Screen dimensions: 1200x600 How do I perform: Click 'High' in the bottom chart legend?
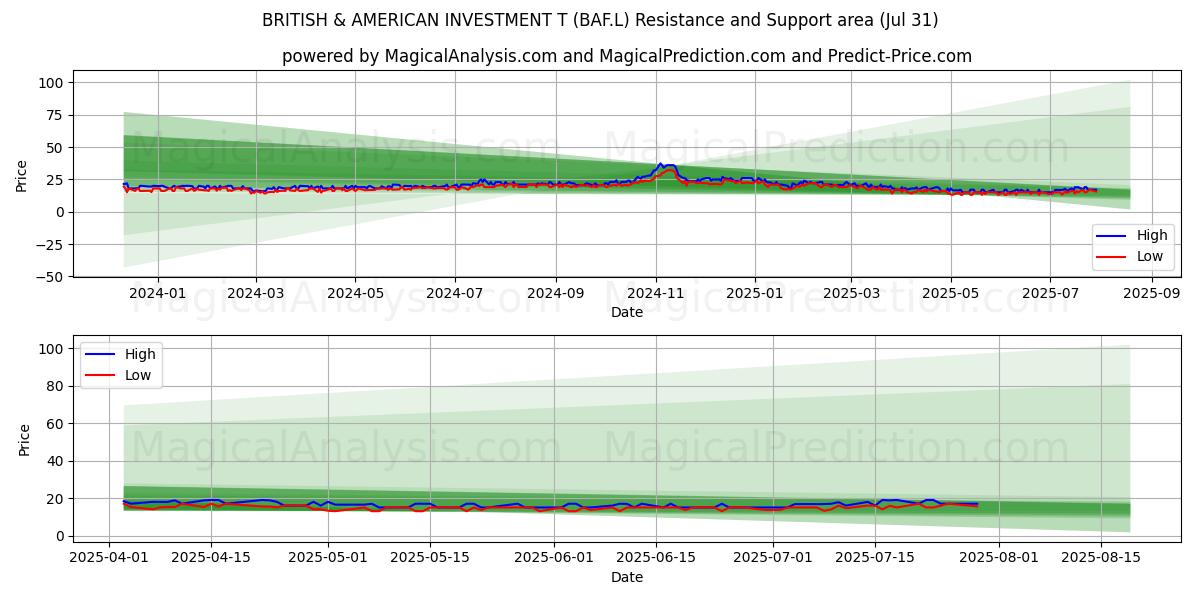point(140,355)
